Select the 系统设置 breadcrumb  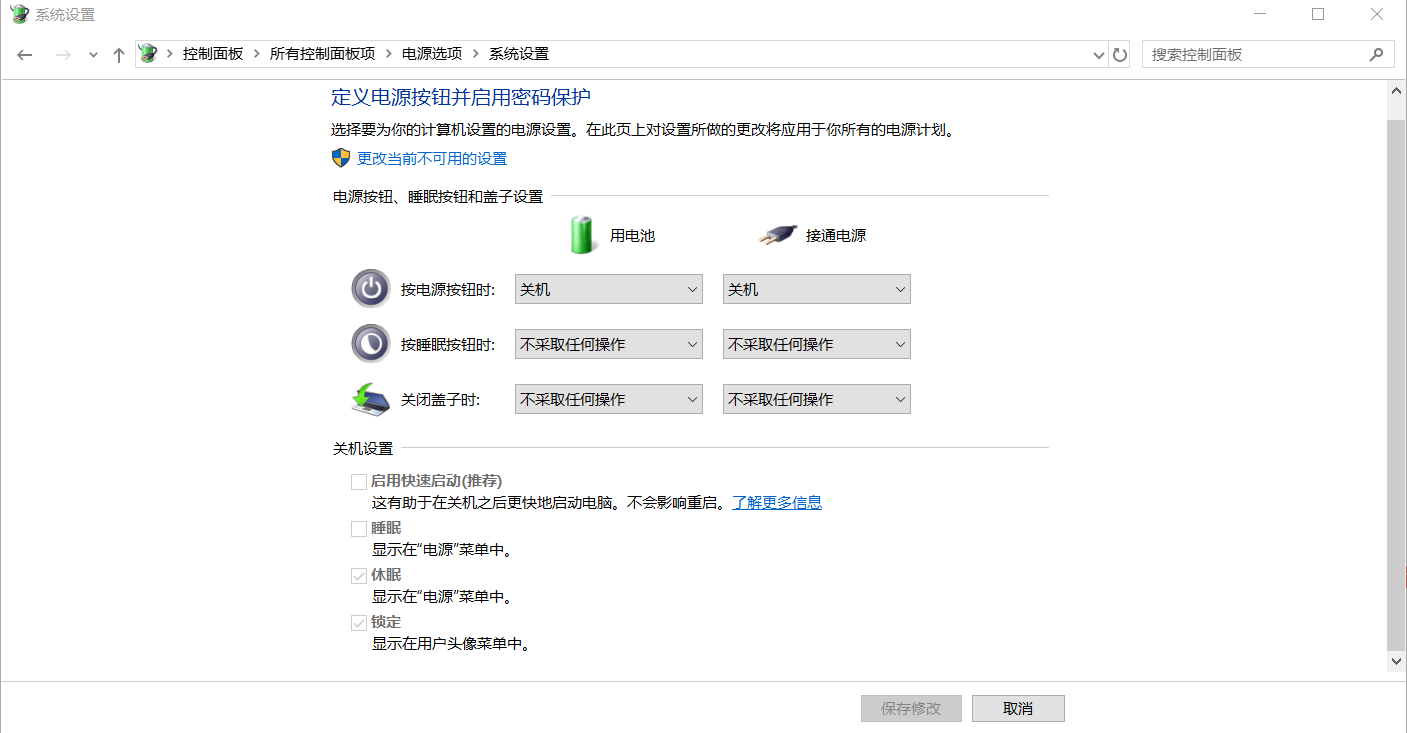pyautogui.click(x=519, y=54)
